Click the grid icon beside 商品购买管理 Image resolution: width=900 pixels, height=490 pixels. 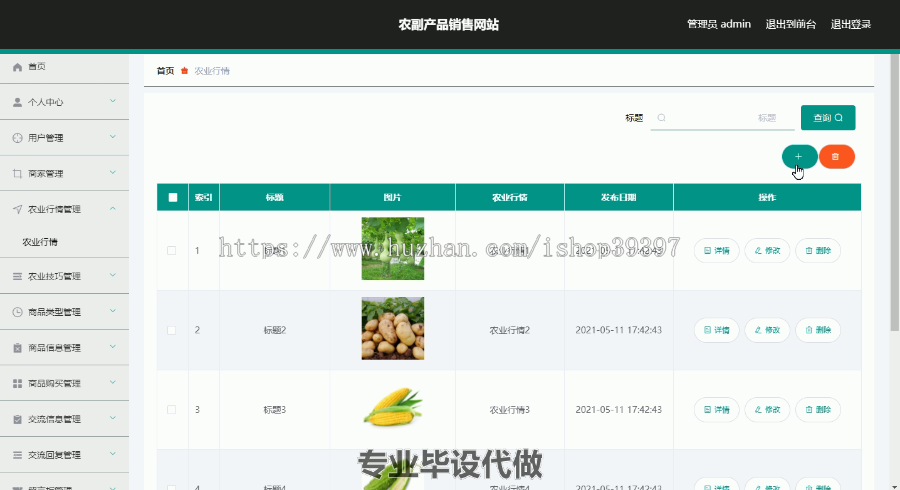point(17,383)
